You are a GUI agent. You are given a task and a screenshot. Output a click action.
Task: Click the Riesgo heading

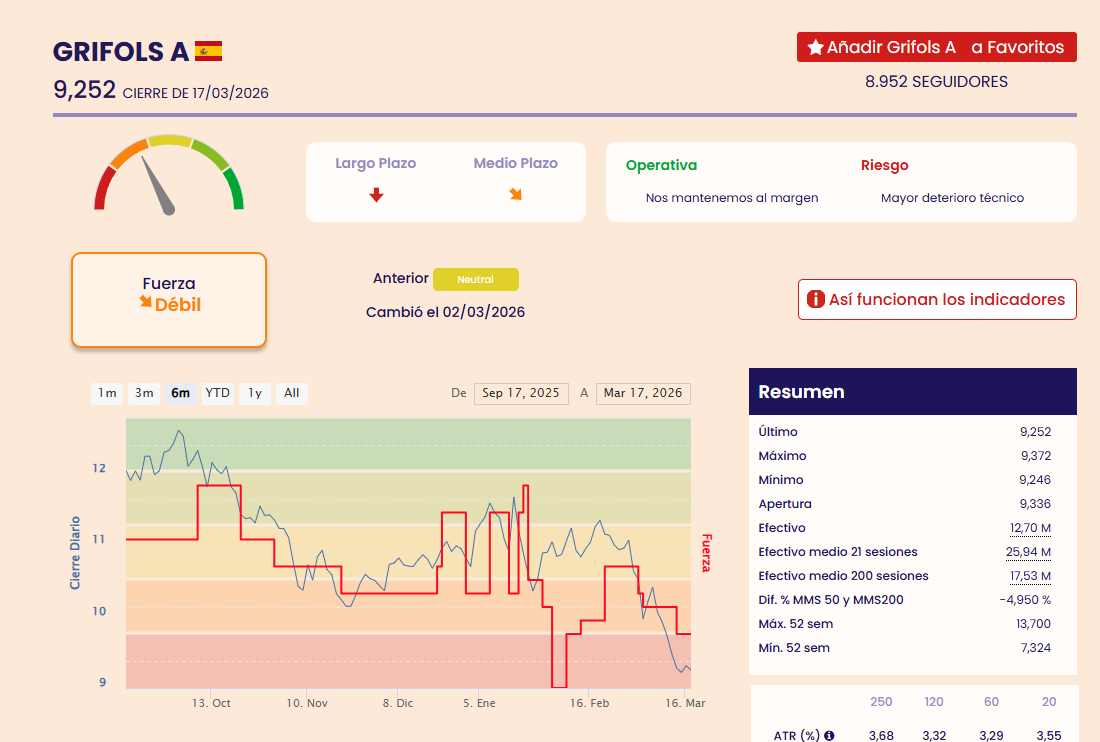click(885, 166)
